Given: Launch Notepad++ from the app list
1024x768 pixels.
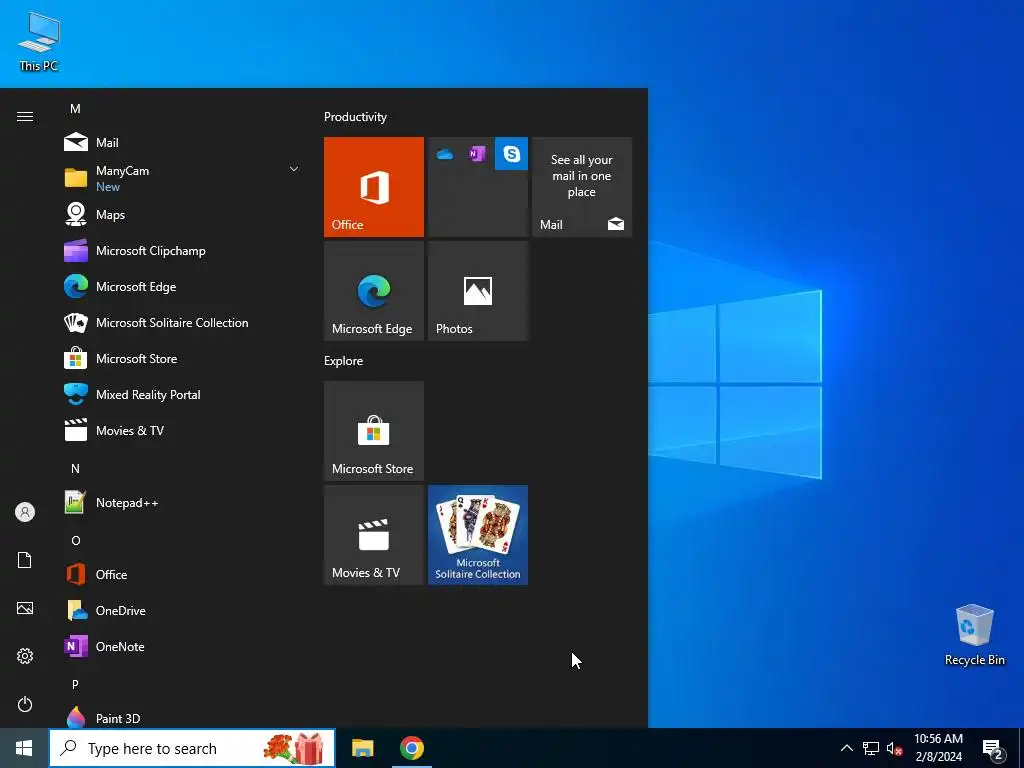Looking at the screenshot, I should coord(183,502).
